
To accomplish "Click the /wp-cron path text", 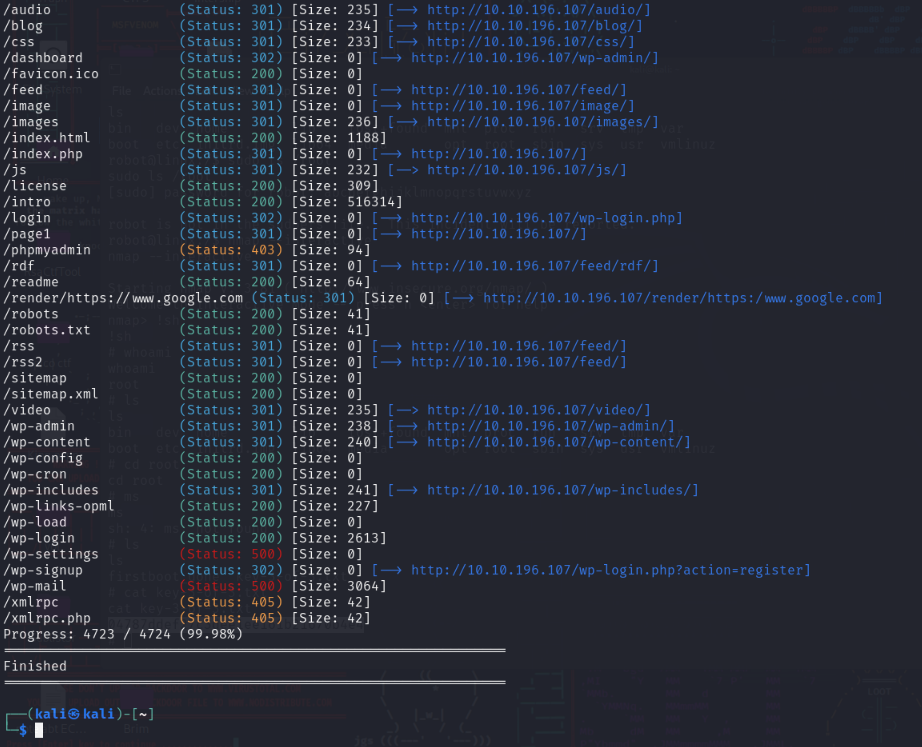I will point(35,474).
